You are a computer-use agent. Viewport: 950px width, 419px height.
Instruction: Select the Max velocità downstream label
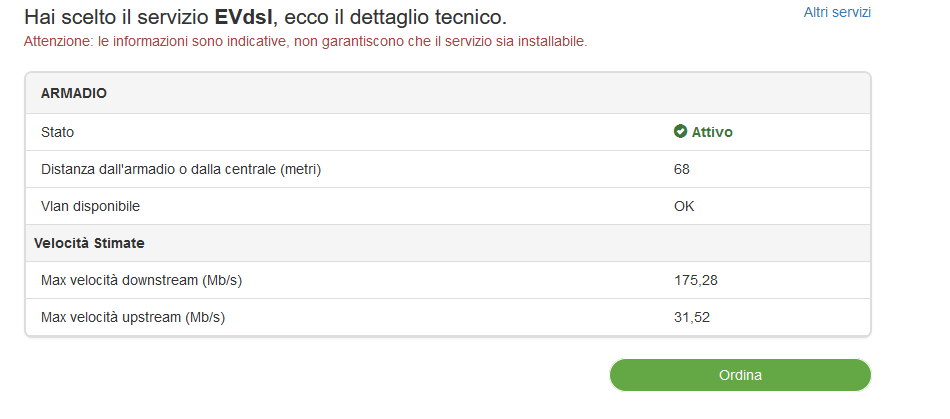click(x=141, y=280)
